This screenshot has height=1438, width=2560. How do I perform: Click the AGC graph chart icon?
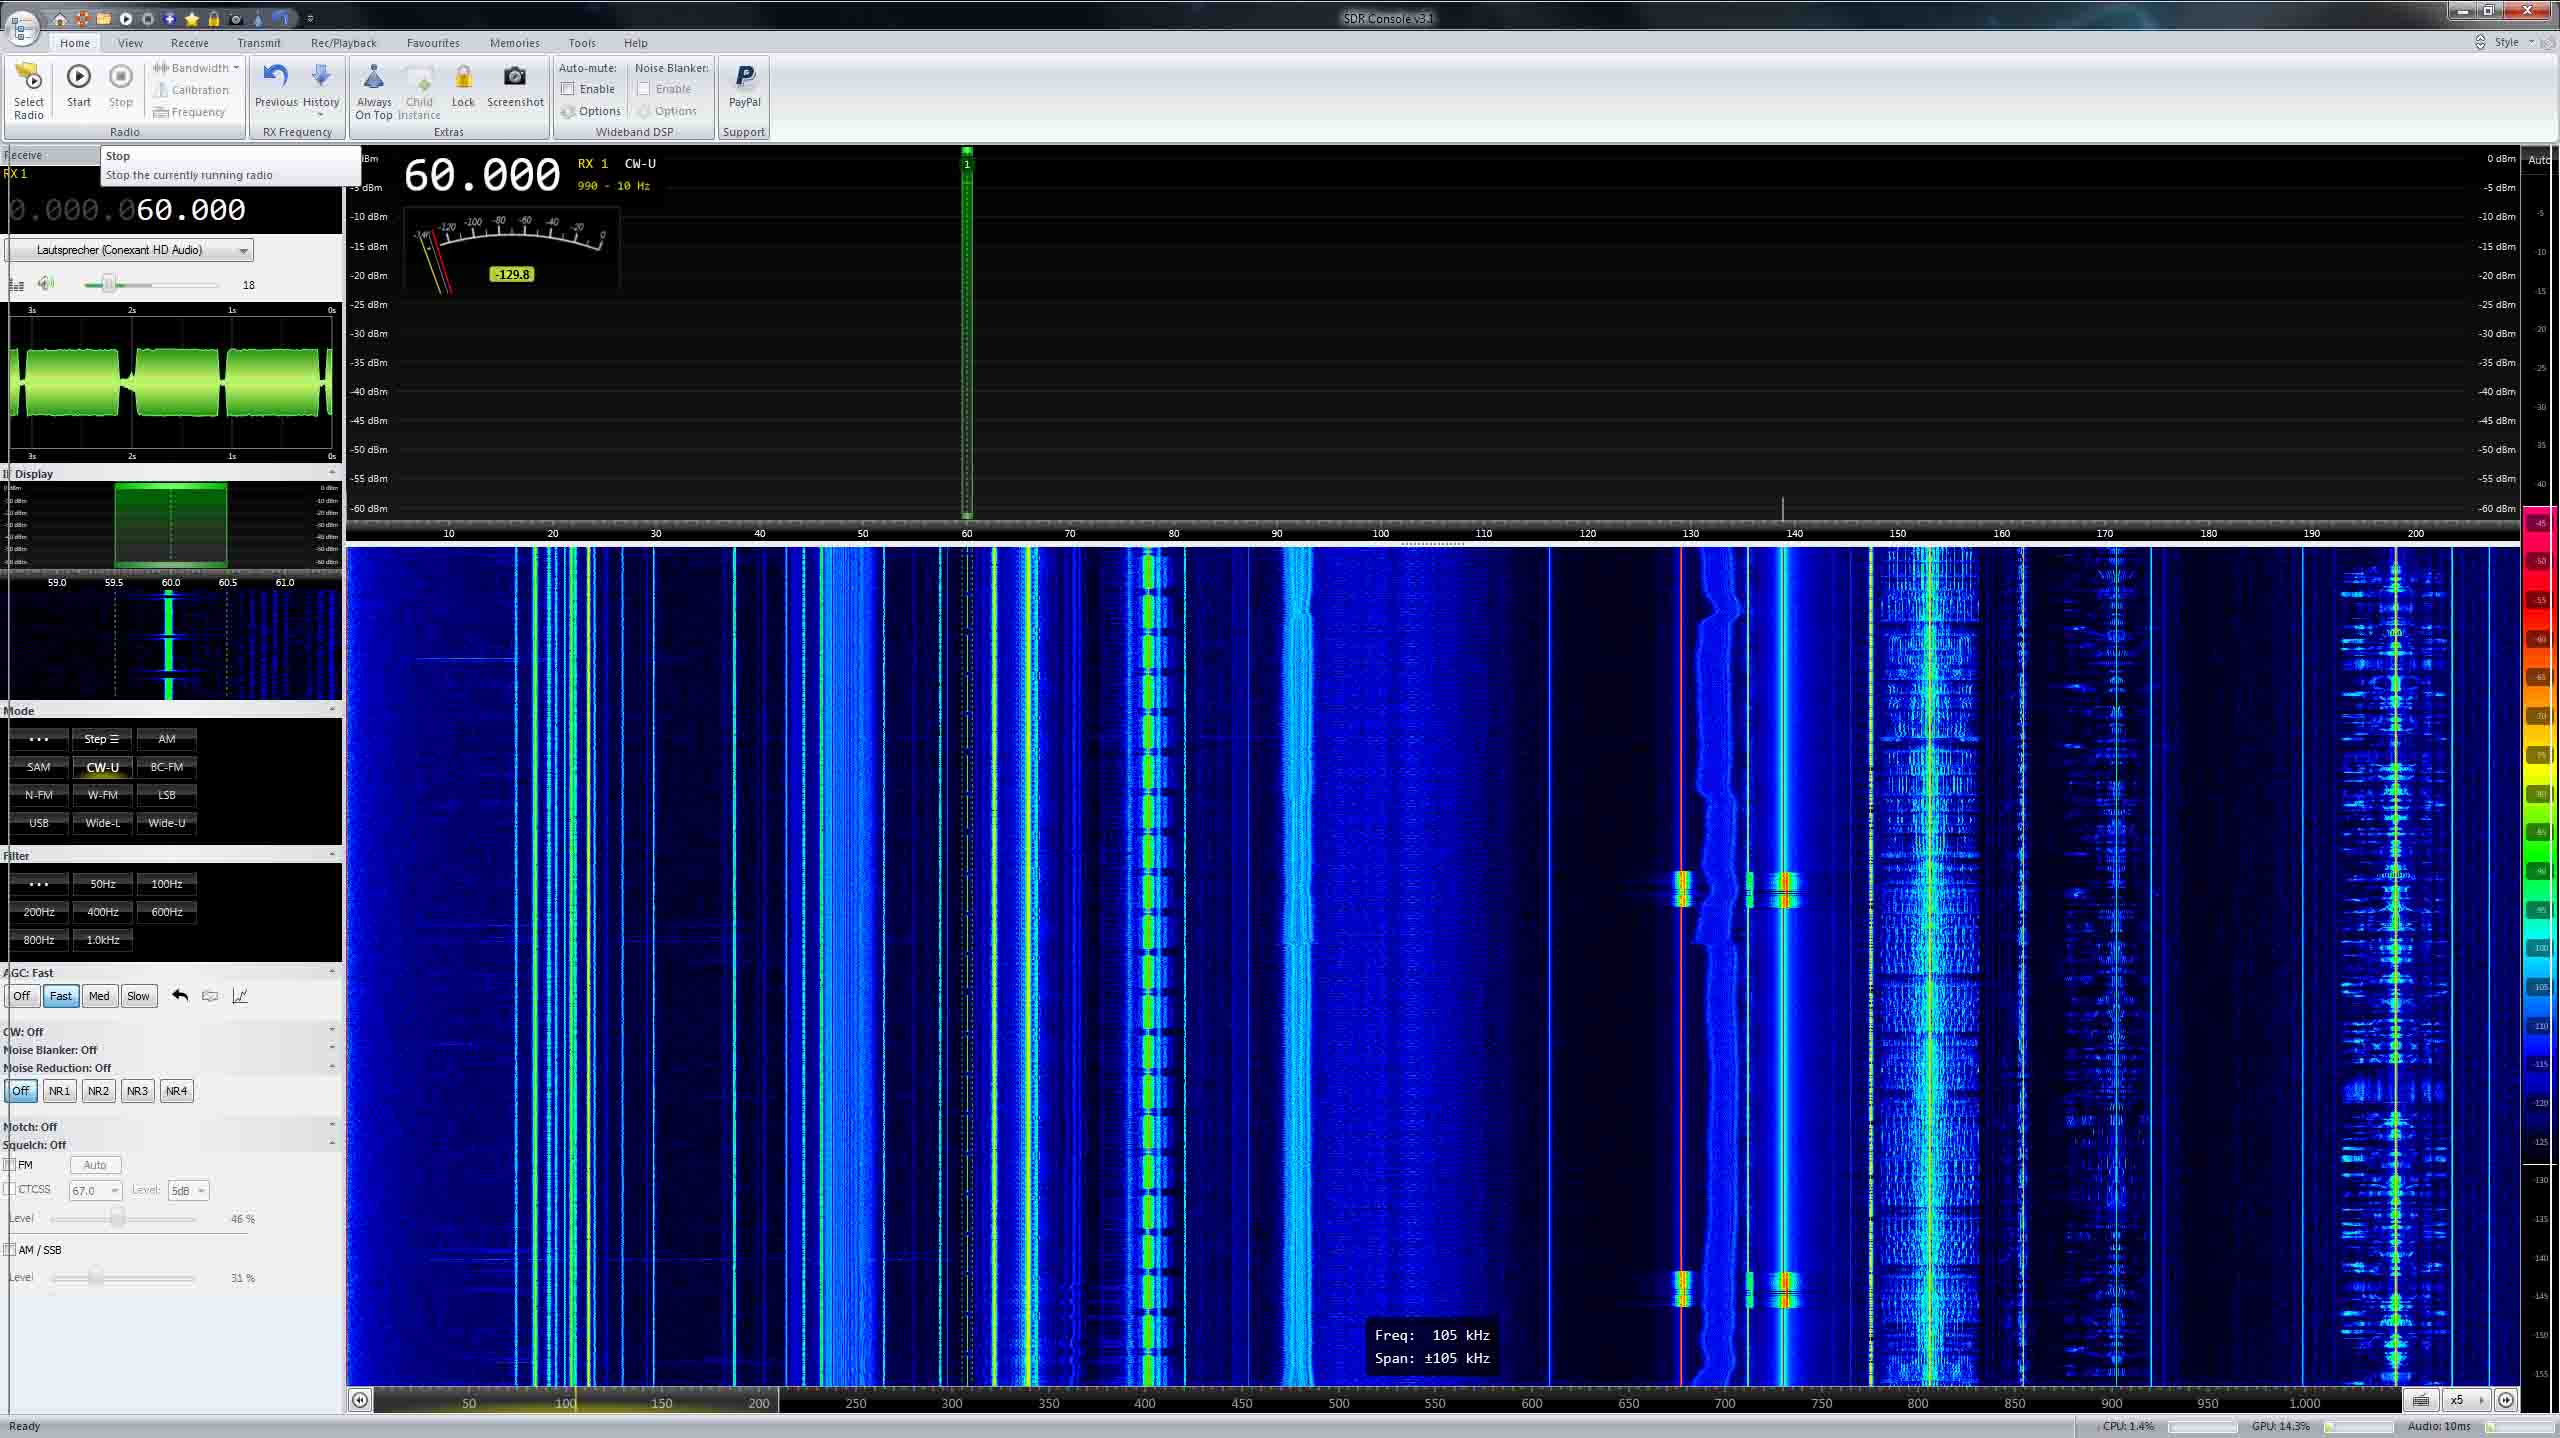click(x=240, y=995)
